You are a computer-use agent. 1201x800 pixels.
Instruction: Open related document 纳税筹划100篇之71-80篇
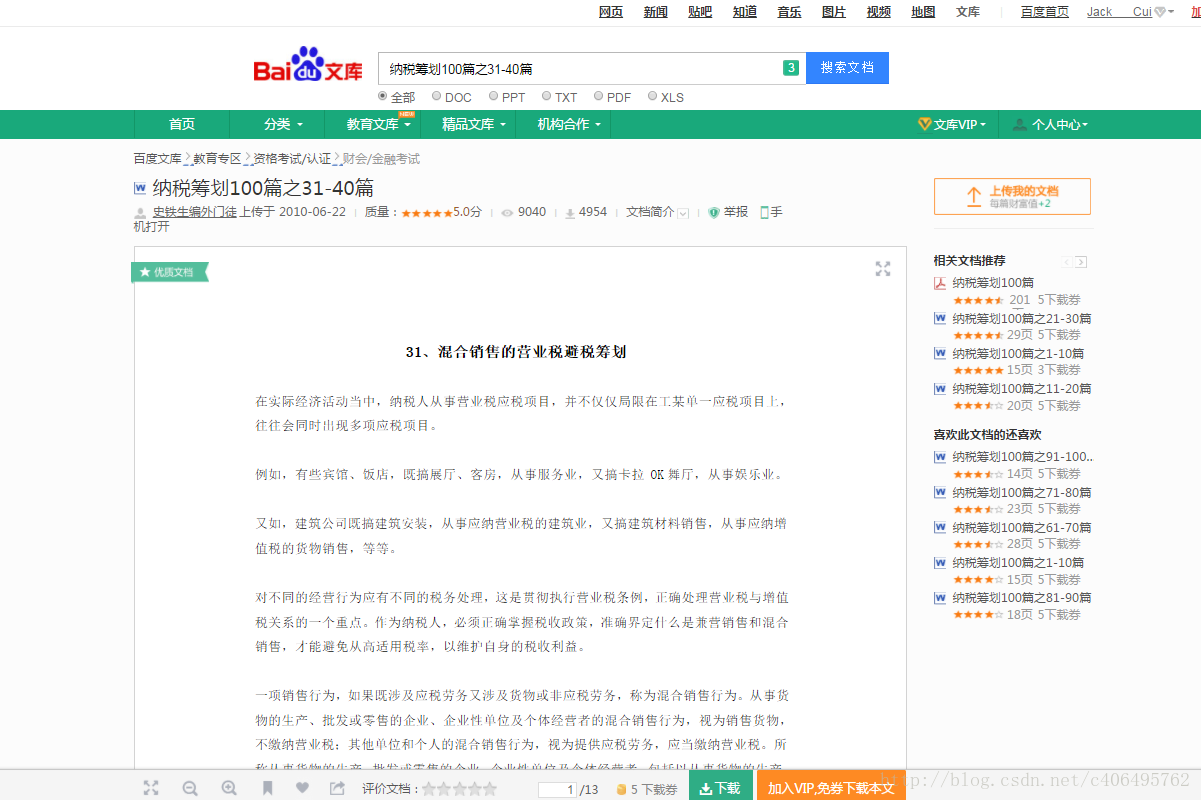click(x=1021, y=492)
